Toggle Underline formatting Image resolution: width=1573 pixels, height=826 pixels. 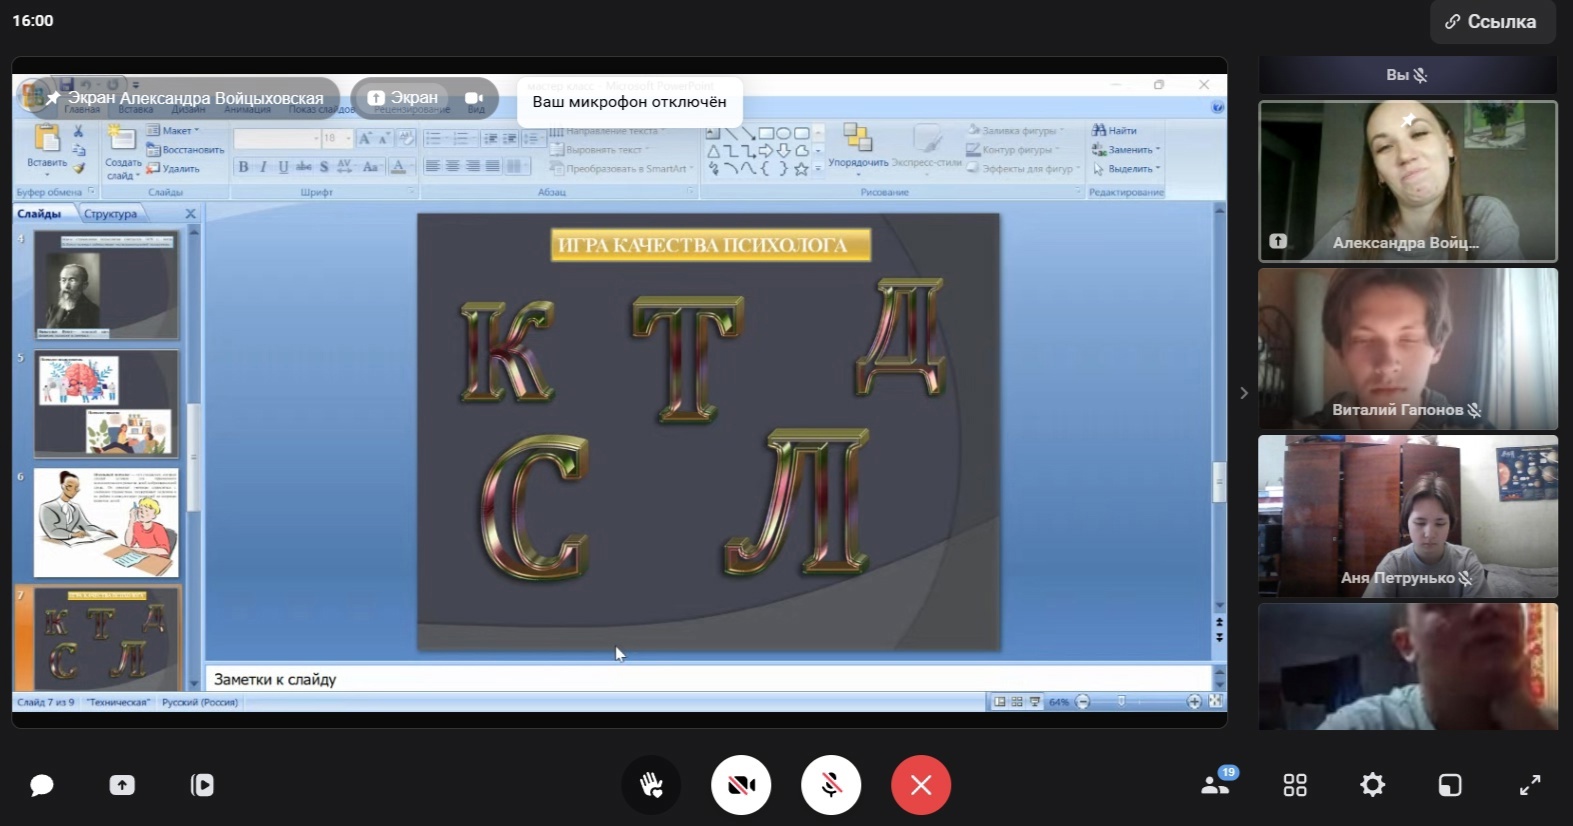click(283, 167)
